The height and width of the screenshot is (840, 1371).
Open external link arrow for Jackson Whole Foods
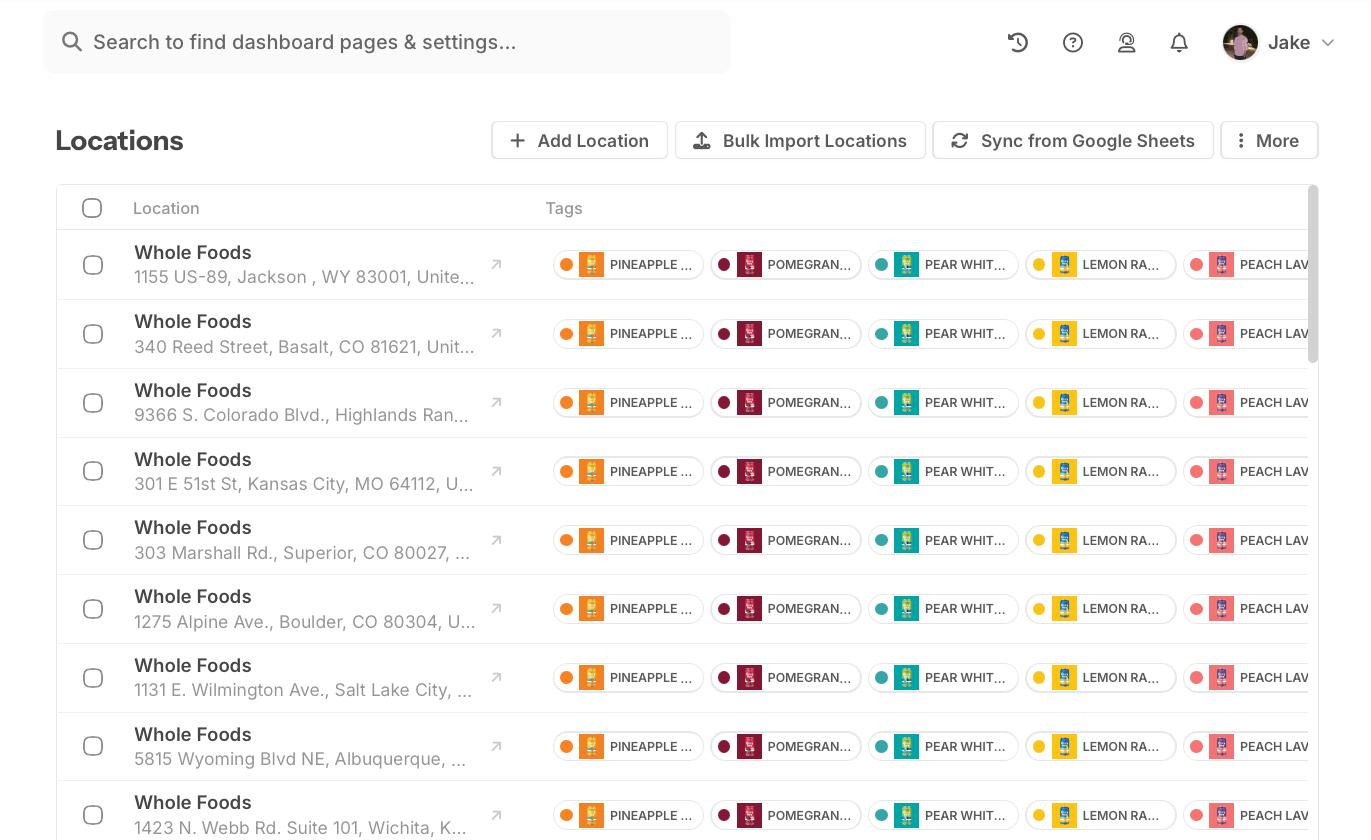coord(496,263)
